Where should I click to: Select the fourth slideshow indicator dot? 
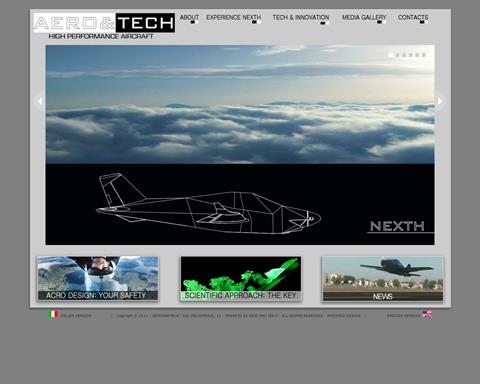pyautogui.click(x=411, y=55)
